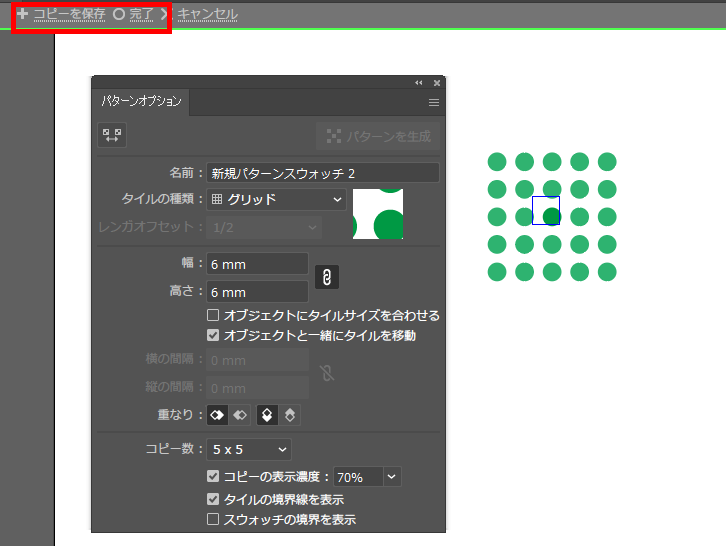Uncheck オブジェクトと一緒にタイルを移動 checkbox
The image size is (726, 546).
point(213,335)
